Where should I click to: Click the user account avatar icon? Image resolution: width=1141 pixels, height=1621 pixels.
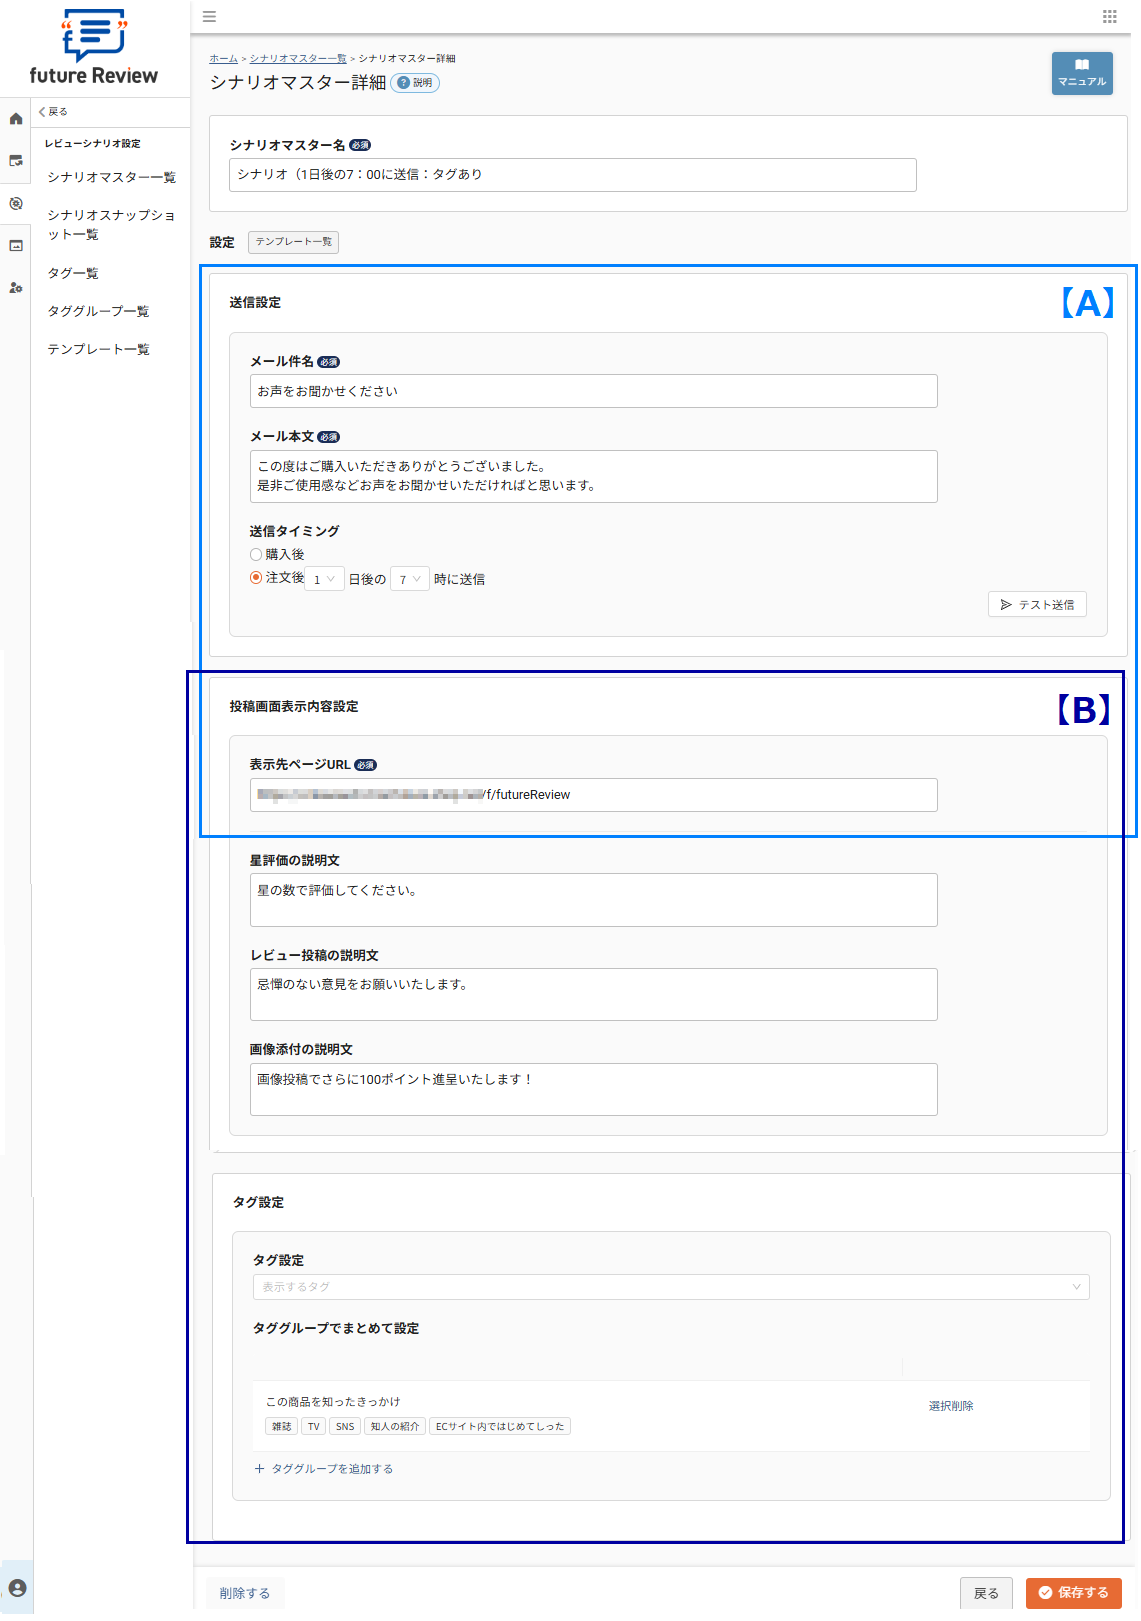pyautogui.click(x=17, y=1588)
